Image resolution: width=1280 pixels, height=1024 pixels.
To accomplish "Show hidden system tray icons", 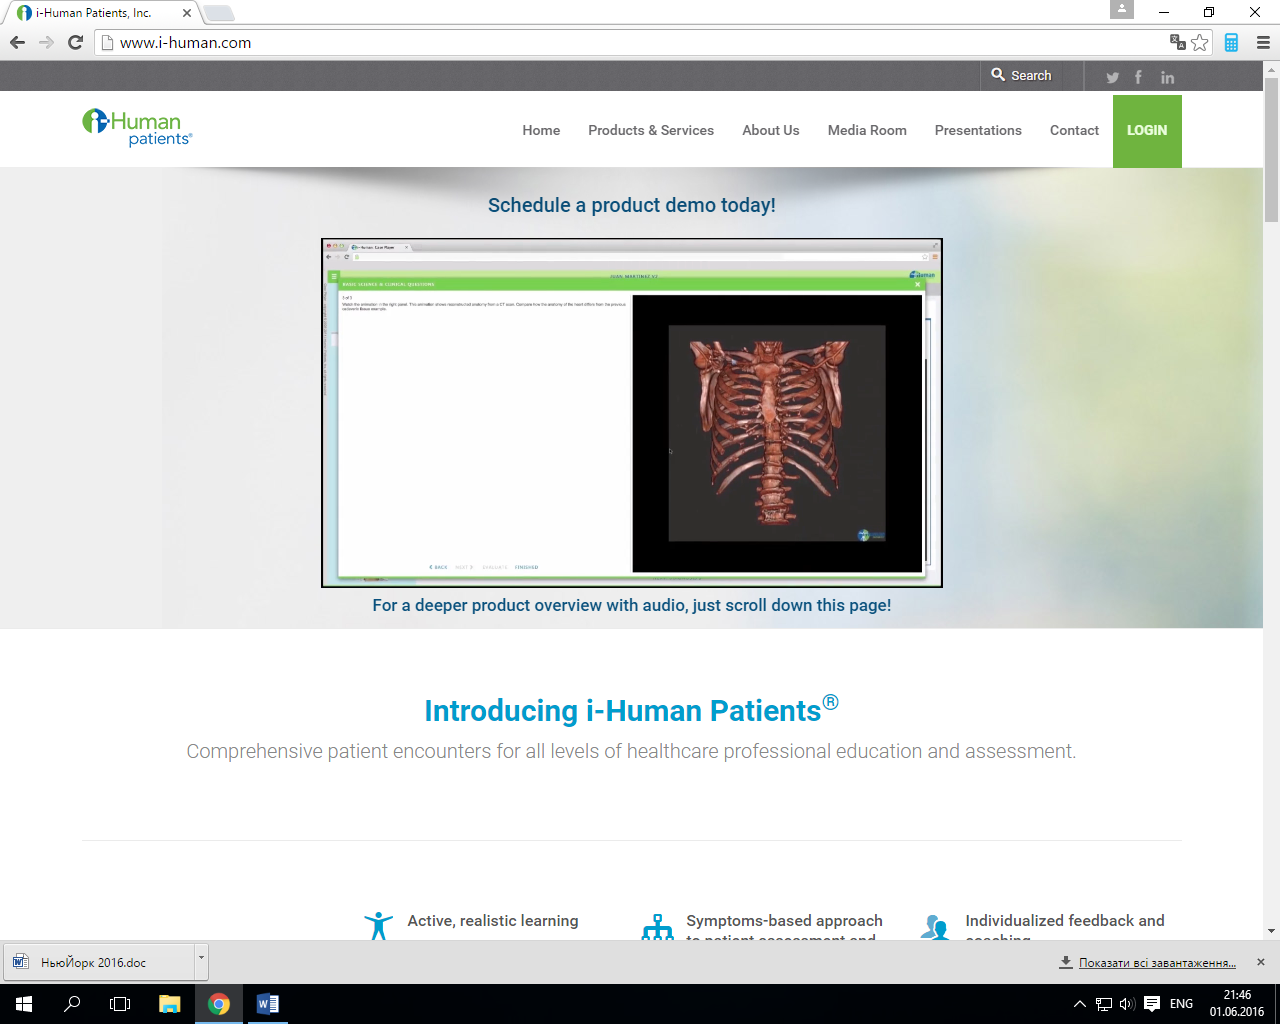I will tap(1079, 1004).
